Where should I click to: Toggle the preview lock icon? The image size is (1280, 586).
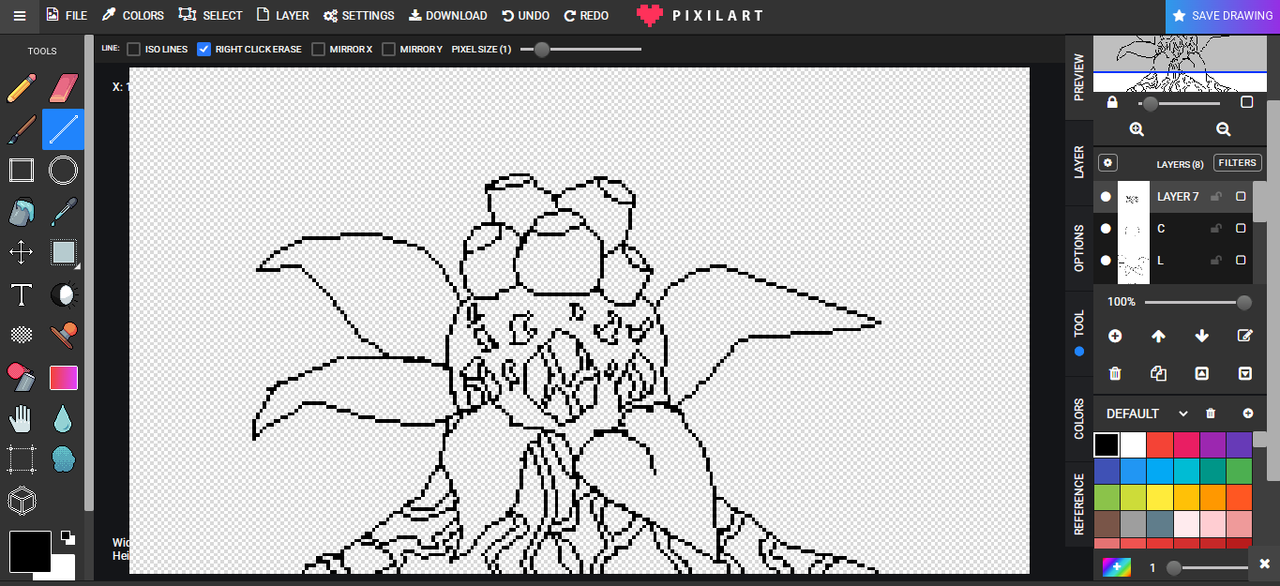pyautogui.click(x=1113, y=103)
